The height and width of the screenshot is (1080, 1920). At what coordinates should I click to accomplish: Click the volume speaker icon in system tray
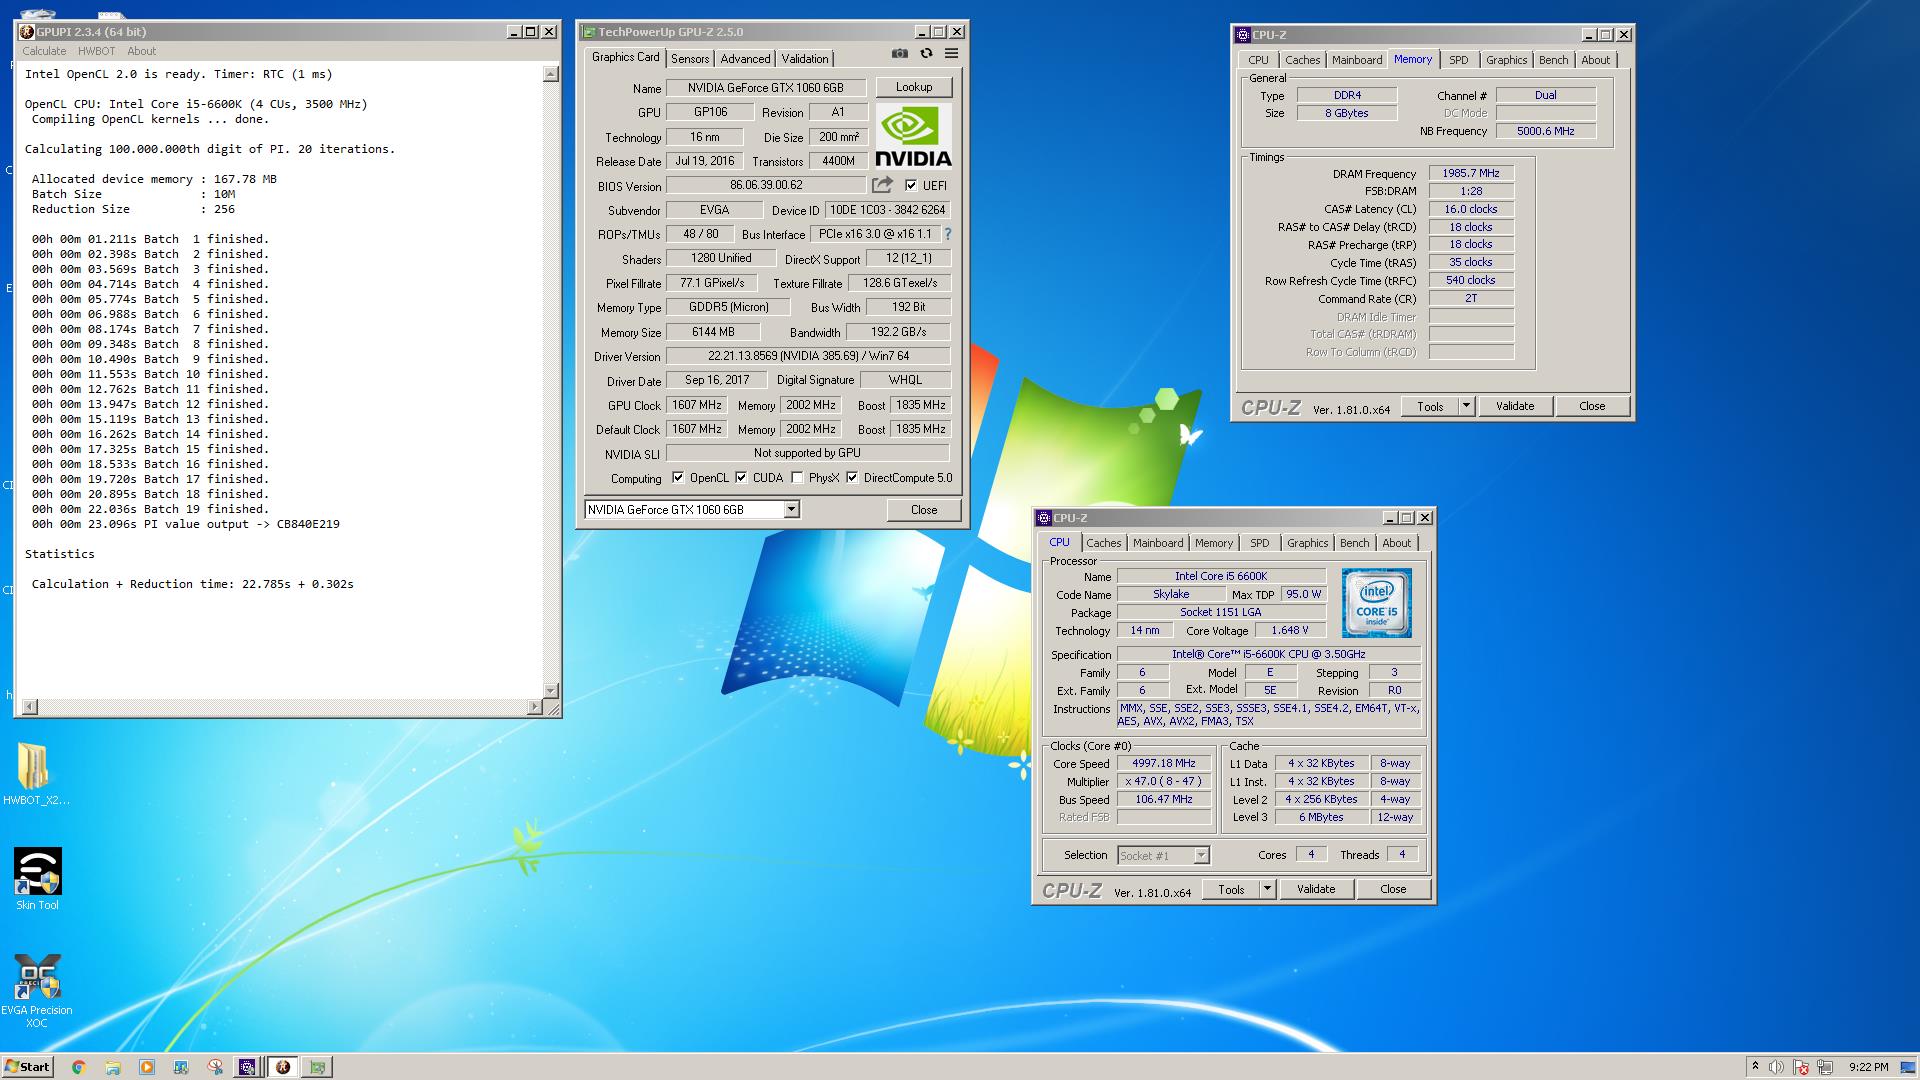(1777, 1067)
